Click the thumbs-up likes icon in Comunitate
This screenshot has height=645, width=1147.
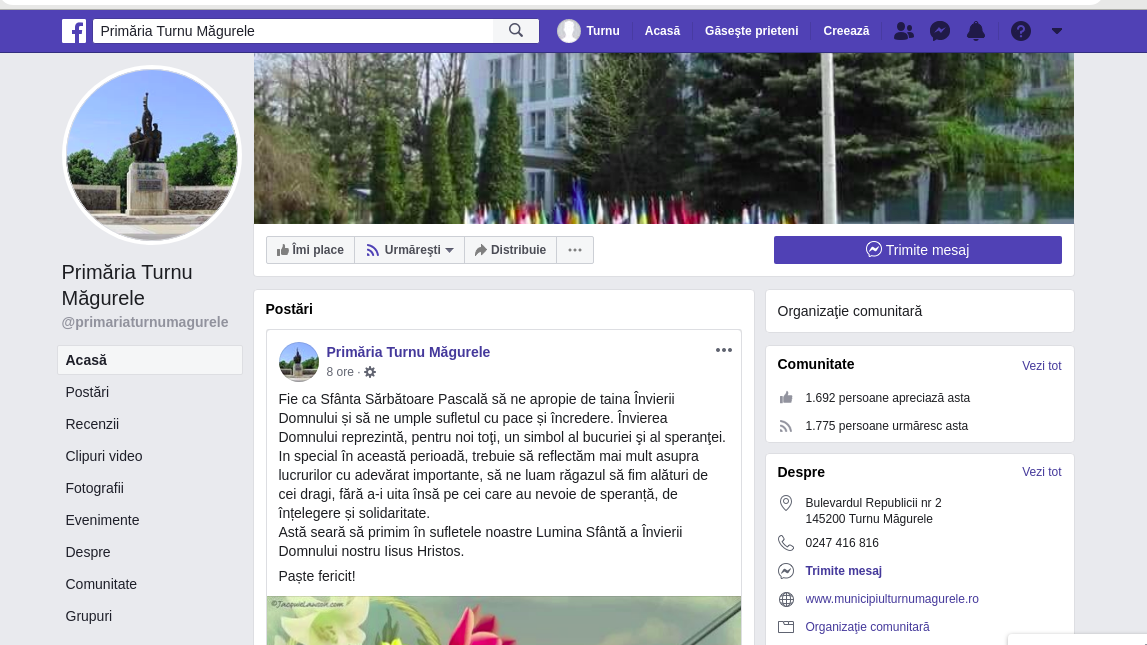(x=786, y=398)
